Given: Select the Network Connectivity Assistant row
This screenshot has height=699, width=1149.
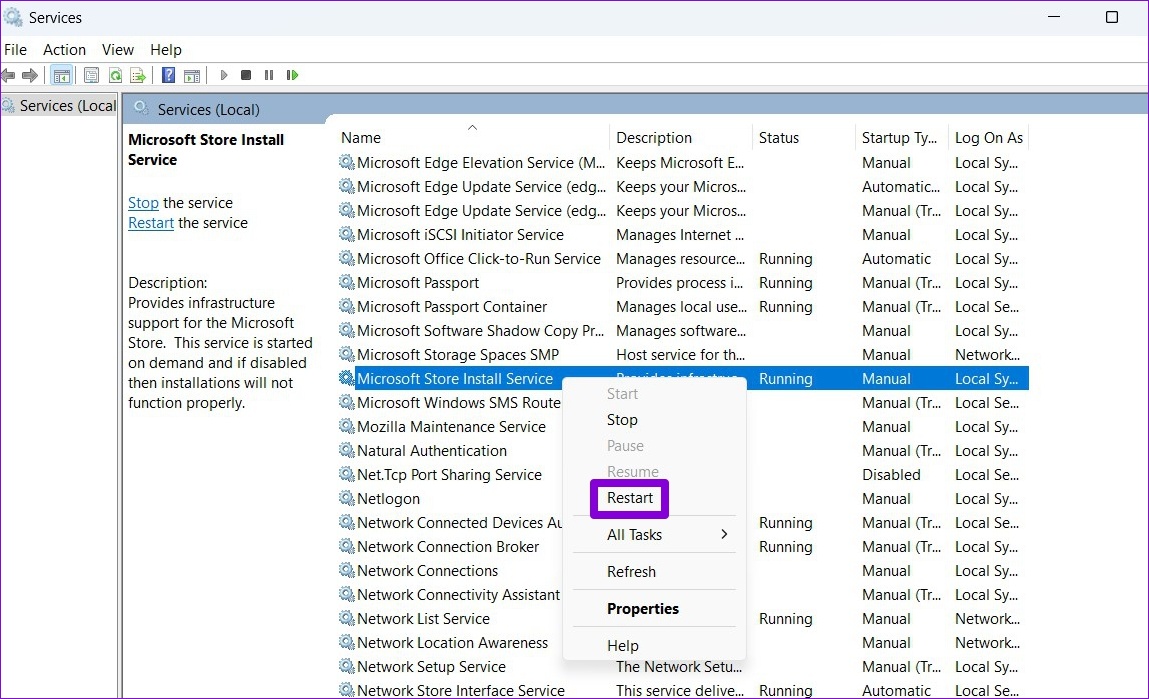Looking at the screenshot, I should 683,595.
